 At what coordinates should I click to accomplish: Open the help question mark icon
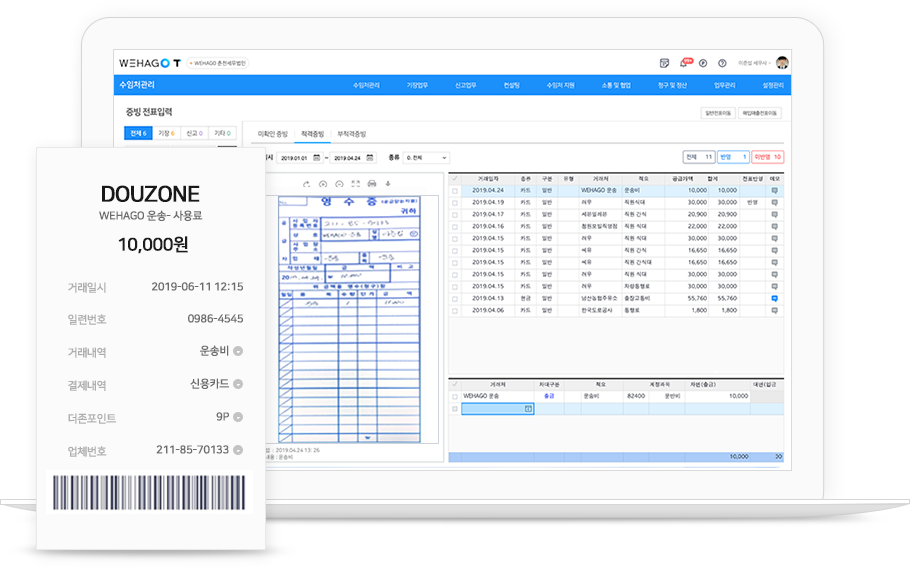point(722,63)
